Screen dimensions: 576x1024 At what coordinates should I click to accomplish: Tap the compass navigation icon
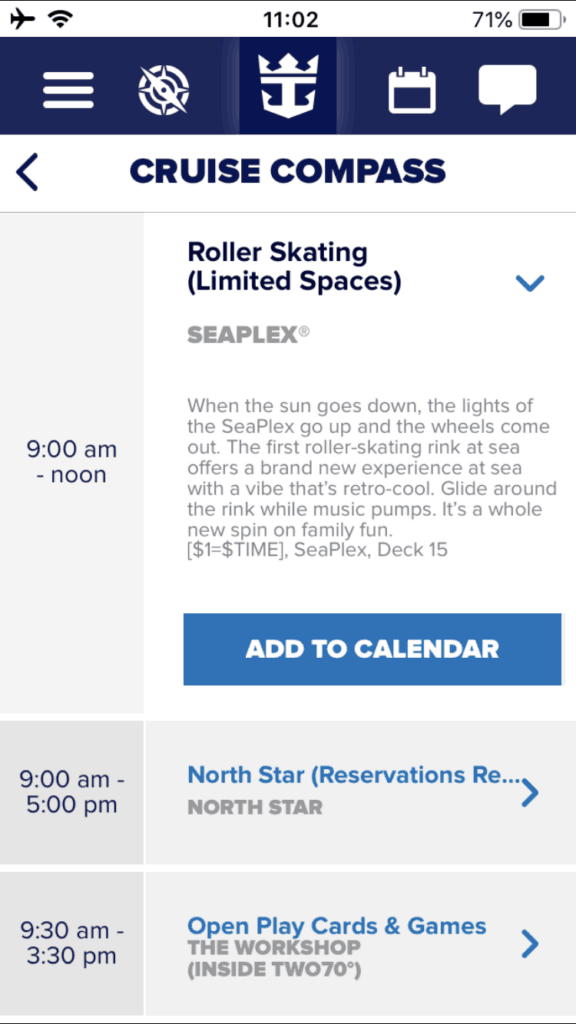164,90
